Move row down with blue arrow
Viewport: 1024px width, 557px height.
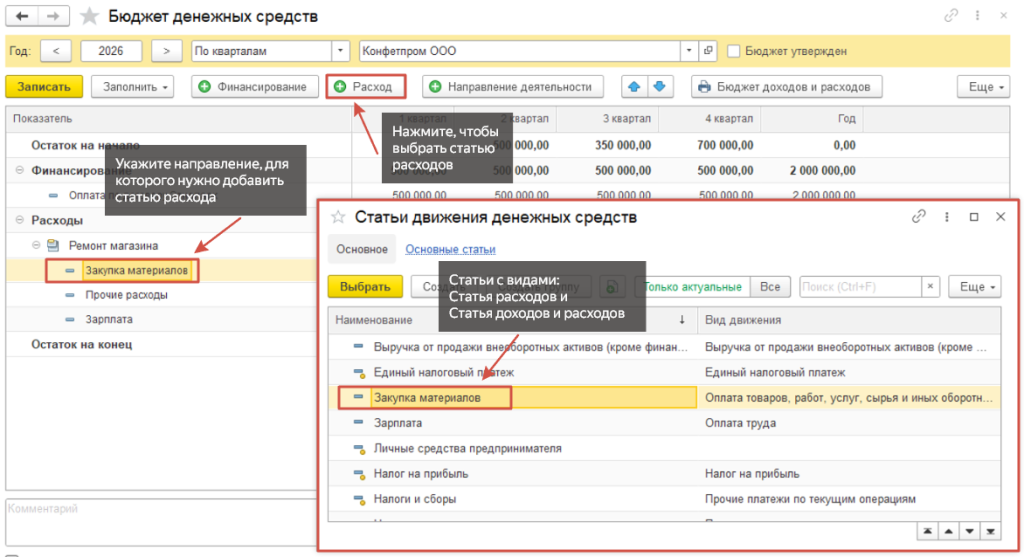660,87
